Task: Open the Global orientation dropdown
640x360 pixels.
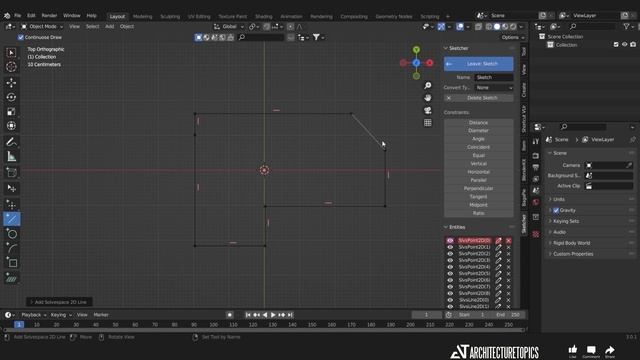Action: coord(229,27)
